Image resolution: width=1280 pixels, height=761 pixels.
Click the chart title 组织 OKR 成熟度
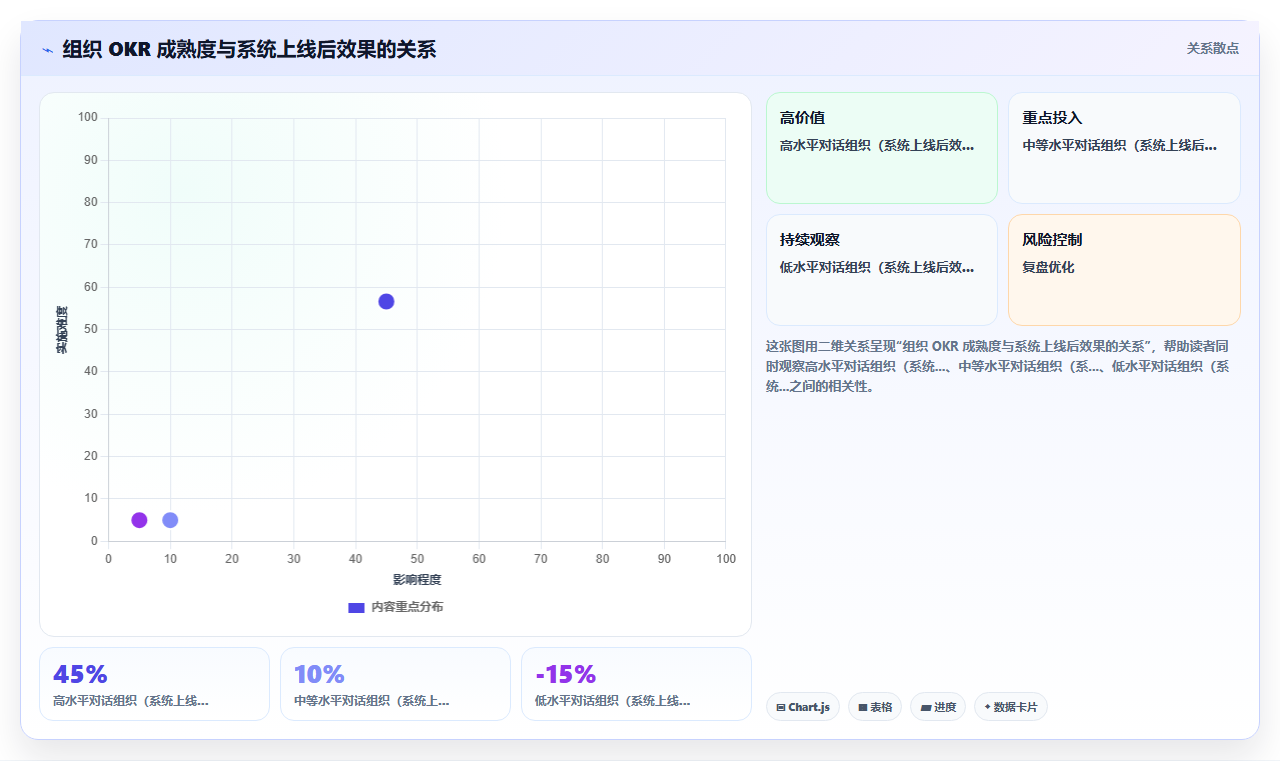click(x=249, y=49)
